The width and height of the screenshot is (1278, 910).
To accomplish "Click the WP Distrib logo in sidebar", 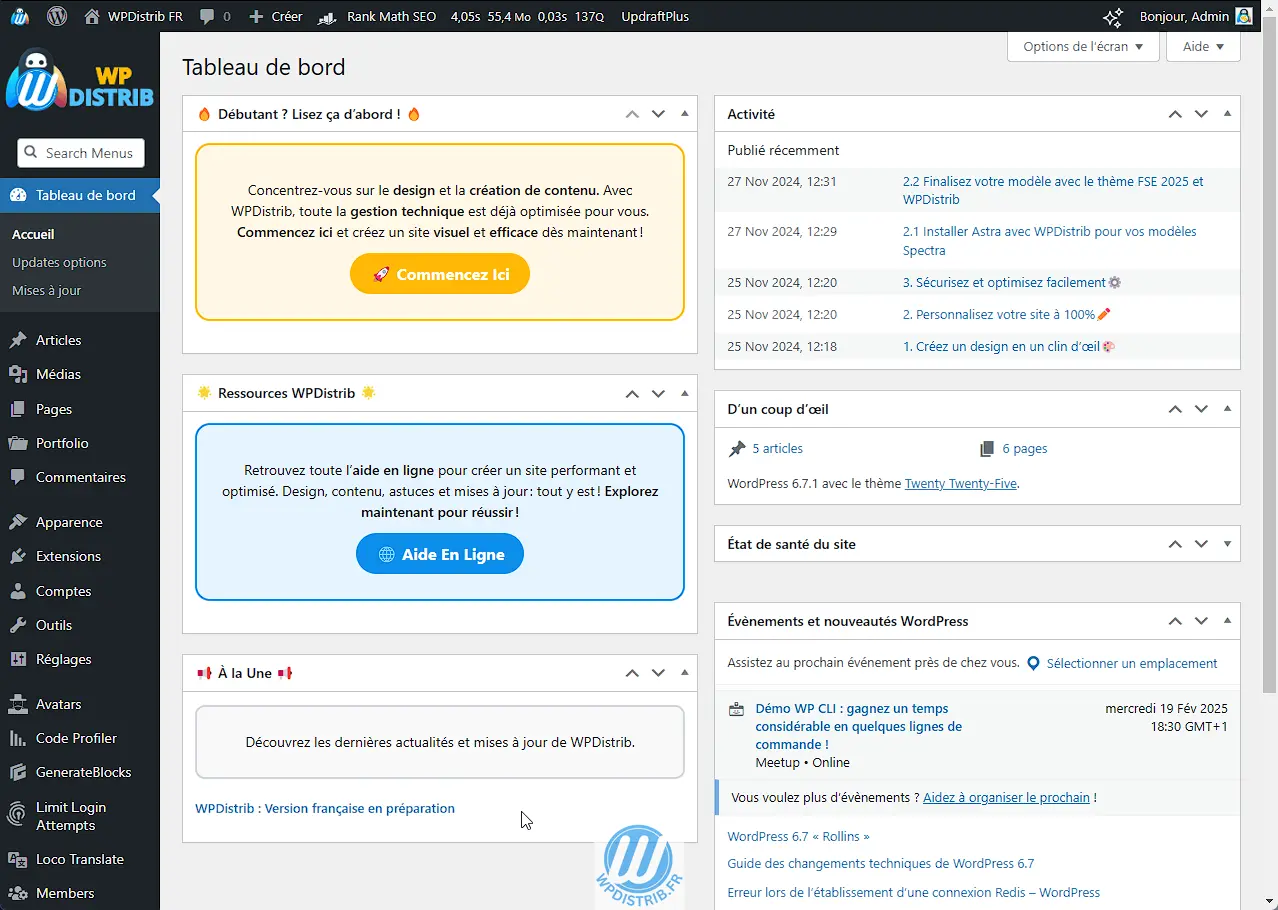I will [x=80, y=80].
